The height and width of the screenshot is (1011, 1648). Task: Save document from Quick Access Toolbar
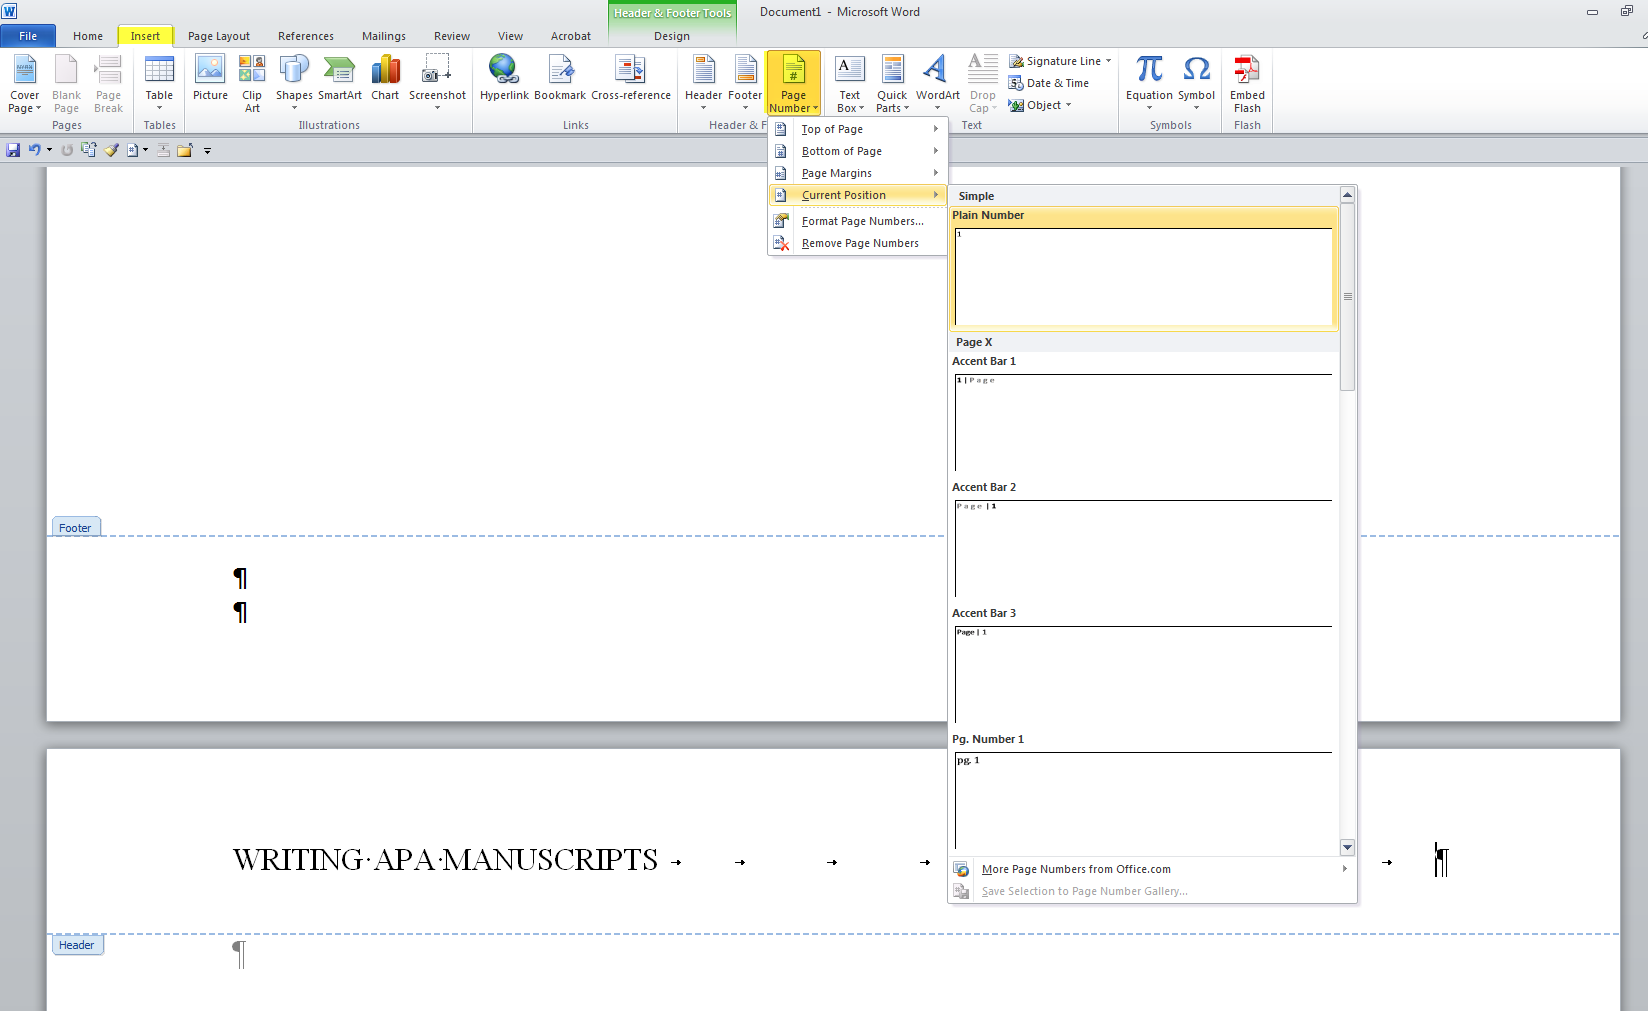(x=13, y=150)
